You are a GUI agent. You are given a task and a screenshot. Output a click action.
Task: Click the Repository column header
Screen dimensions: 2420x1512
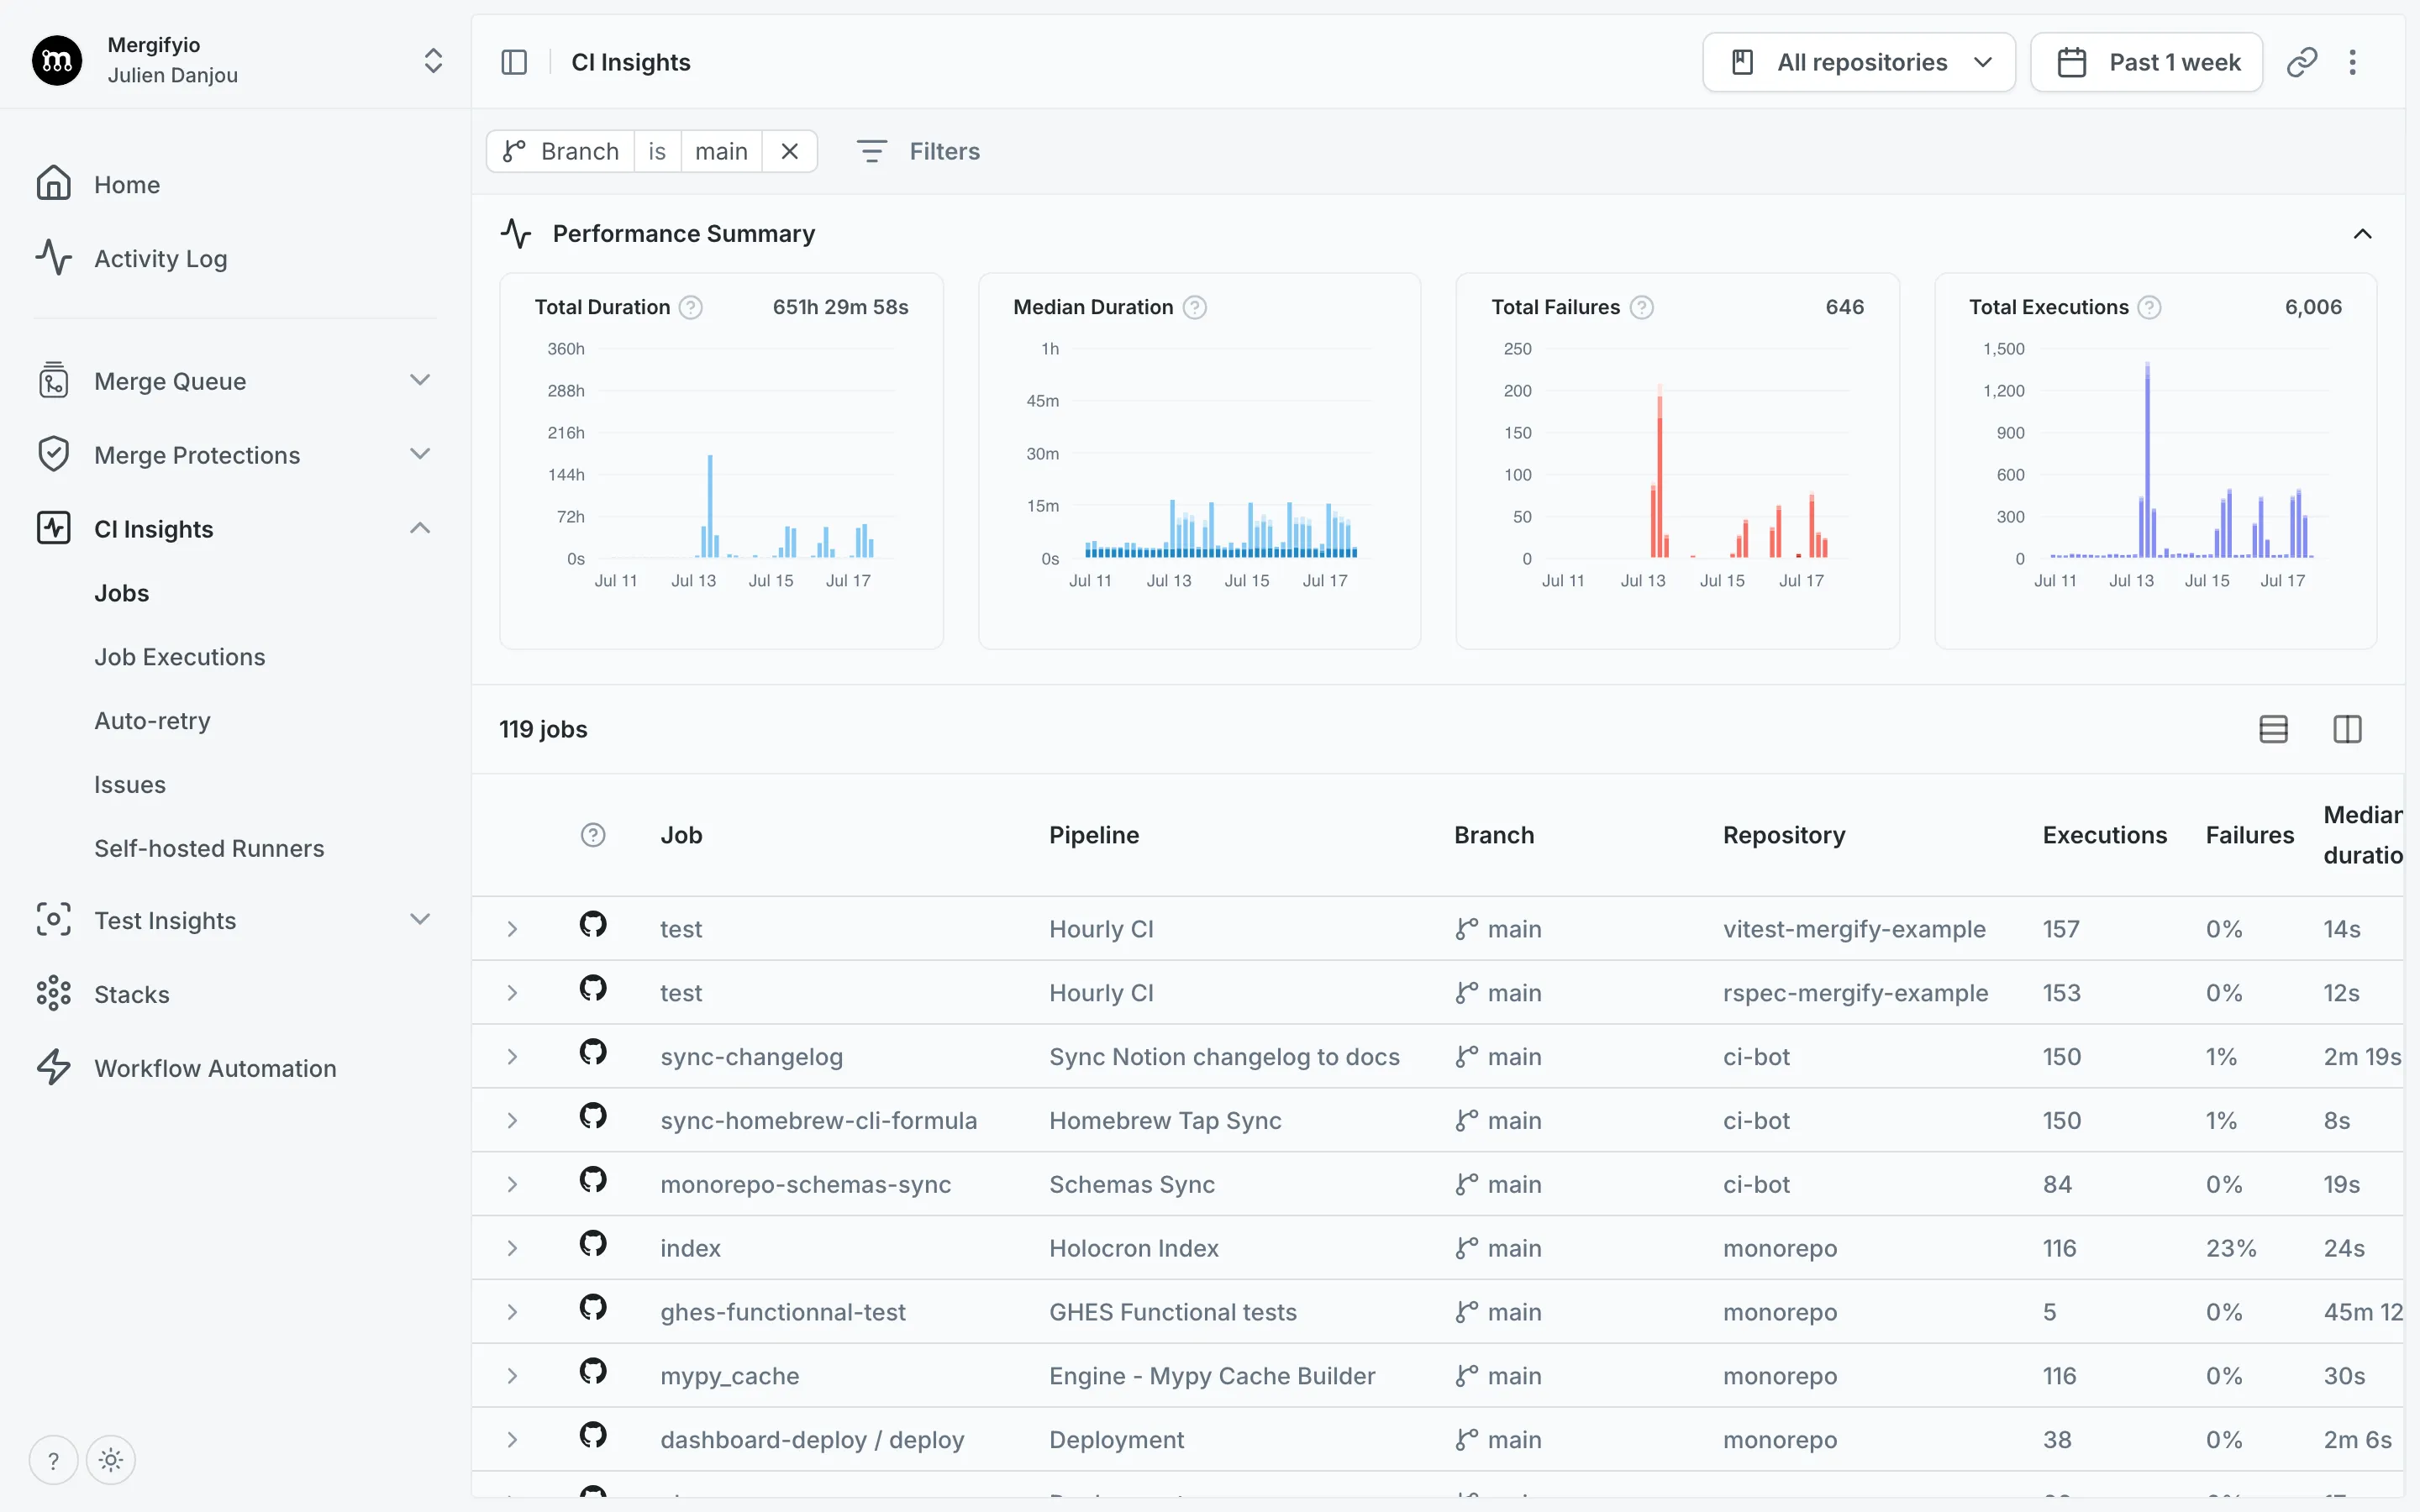tap(1784, 835)
